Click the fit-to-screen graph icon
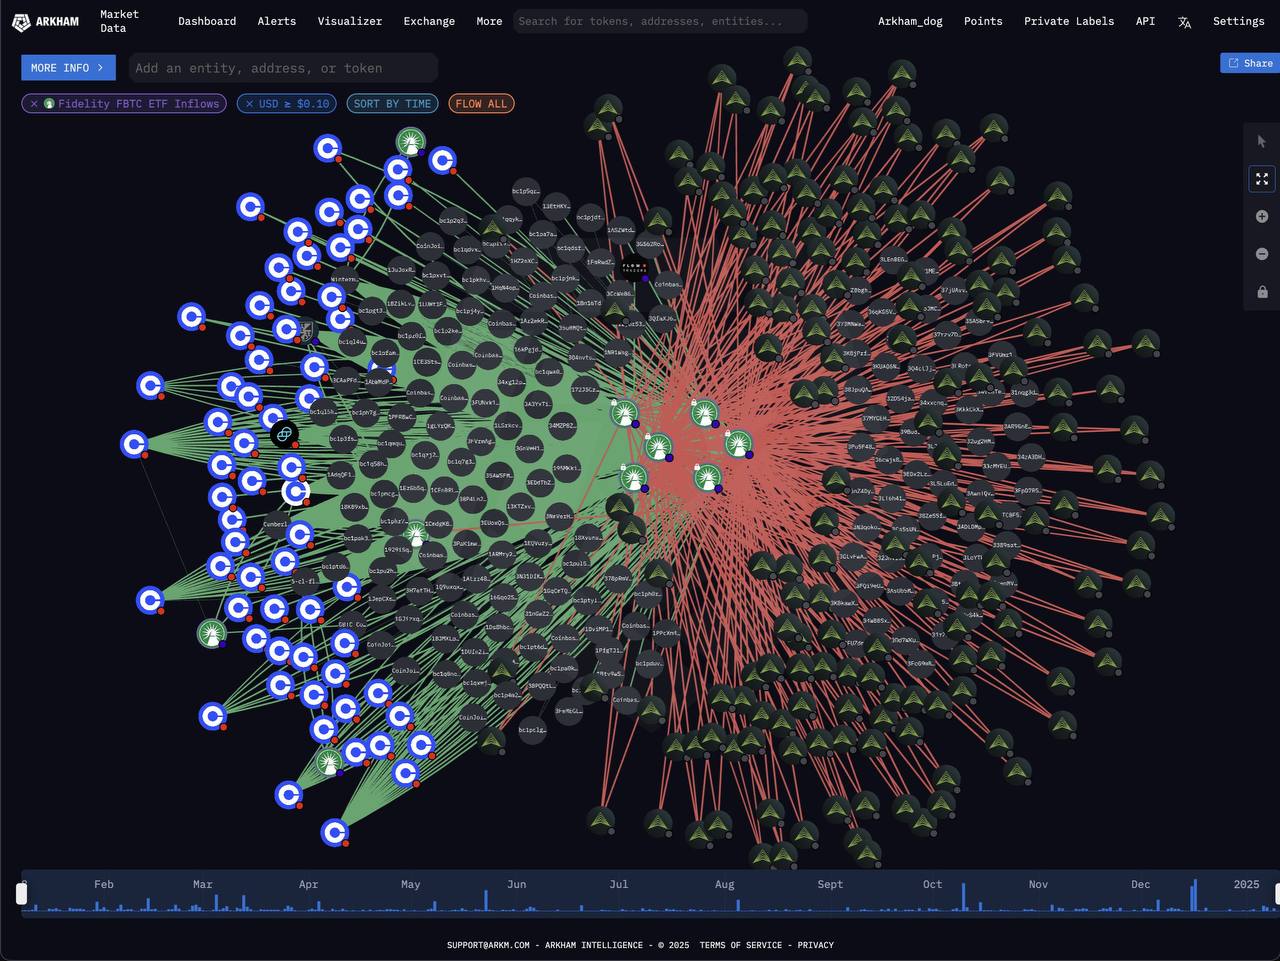Viewport: 1280px width, 961px height. tap(1261, 179)
